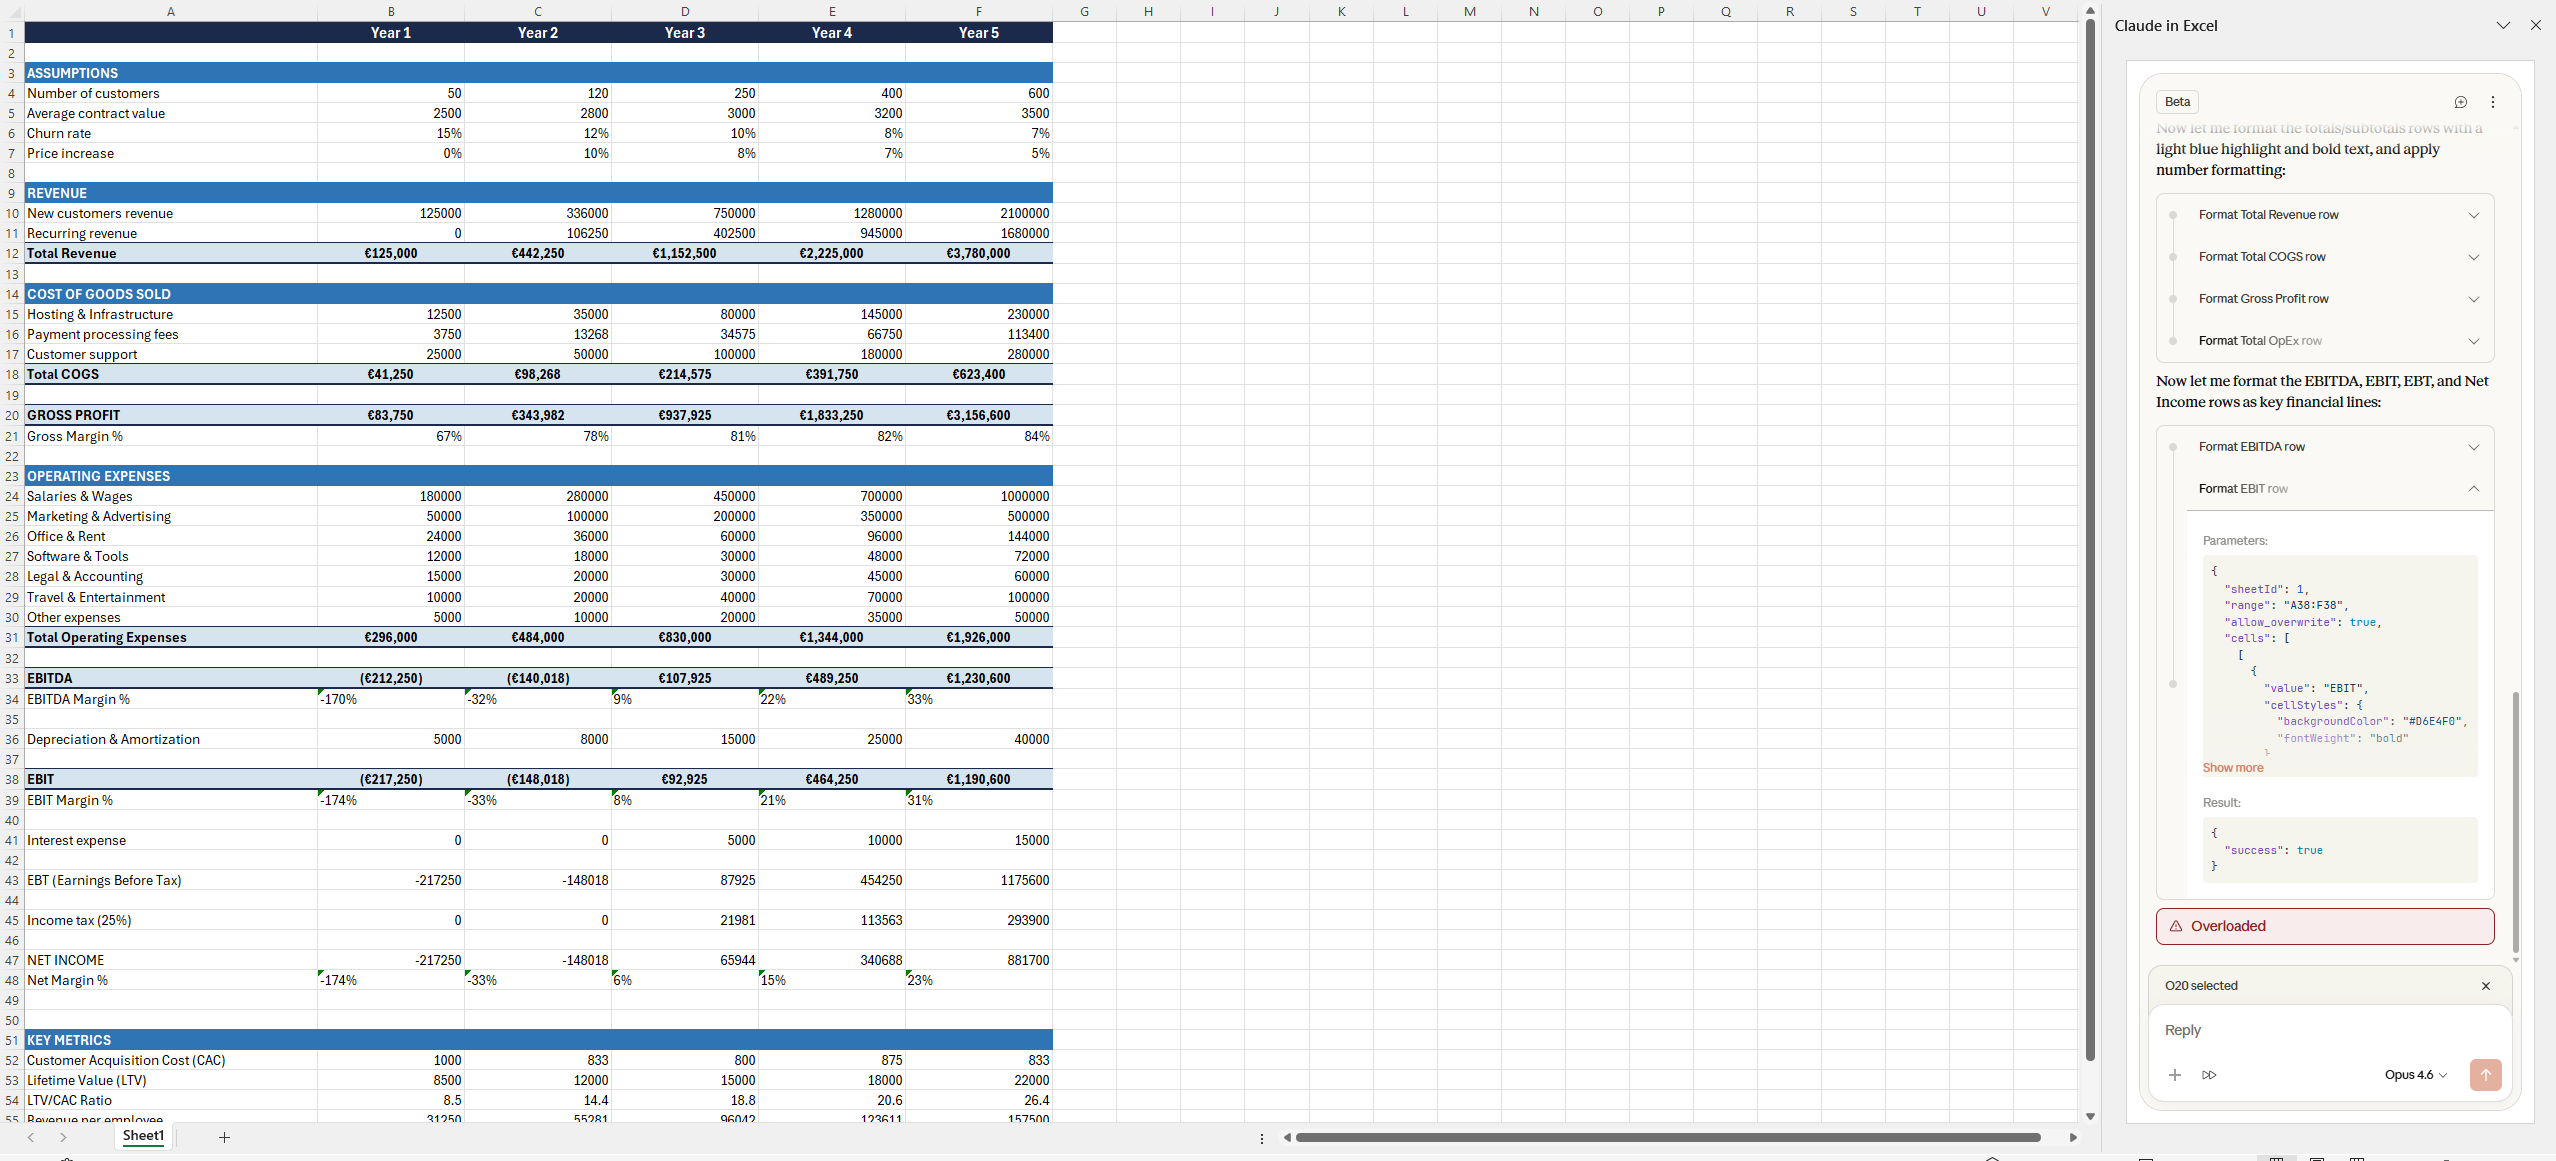Open the Opus 4.6 model selector
The height and width of the screenshot is (1161, 2556).
pos(2413,1075)
